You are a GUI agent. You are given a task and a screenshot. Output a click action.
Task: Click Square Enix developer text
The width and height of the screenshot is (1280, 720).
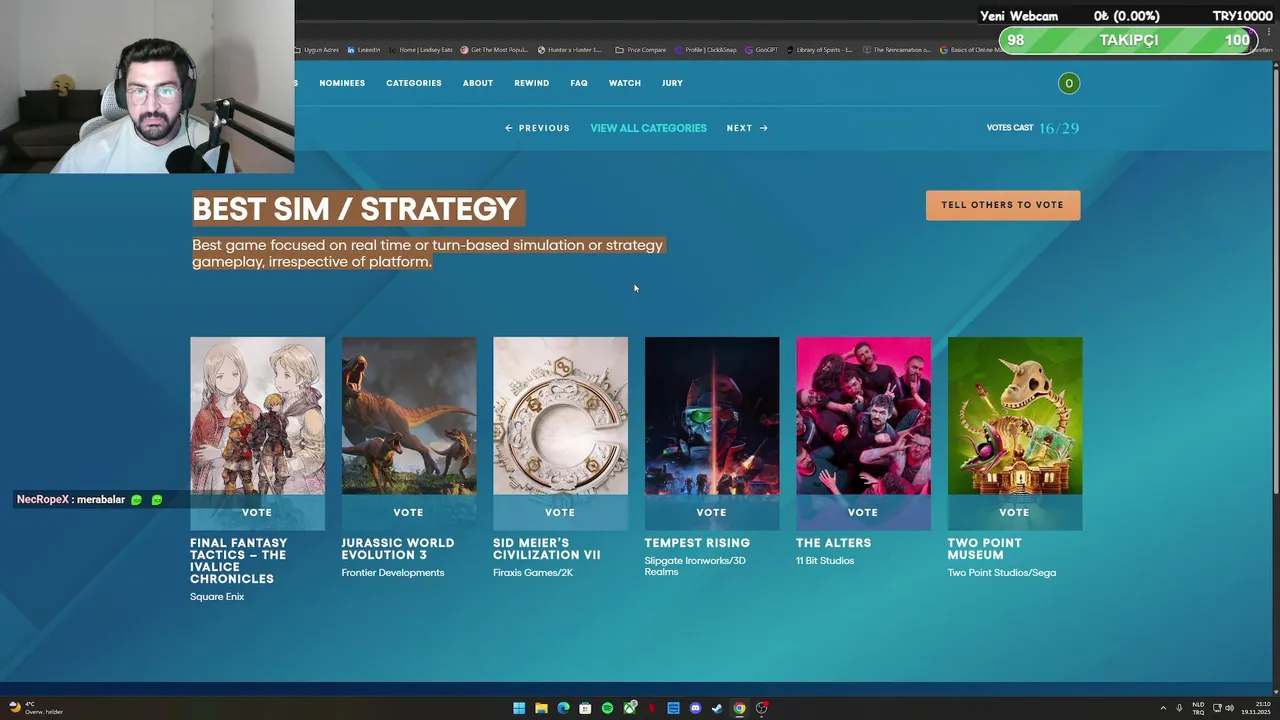[217, 597]
